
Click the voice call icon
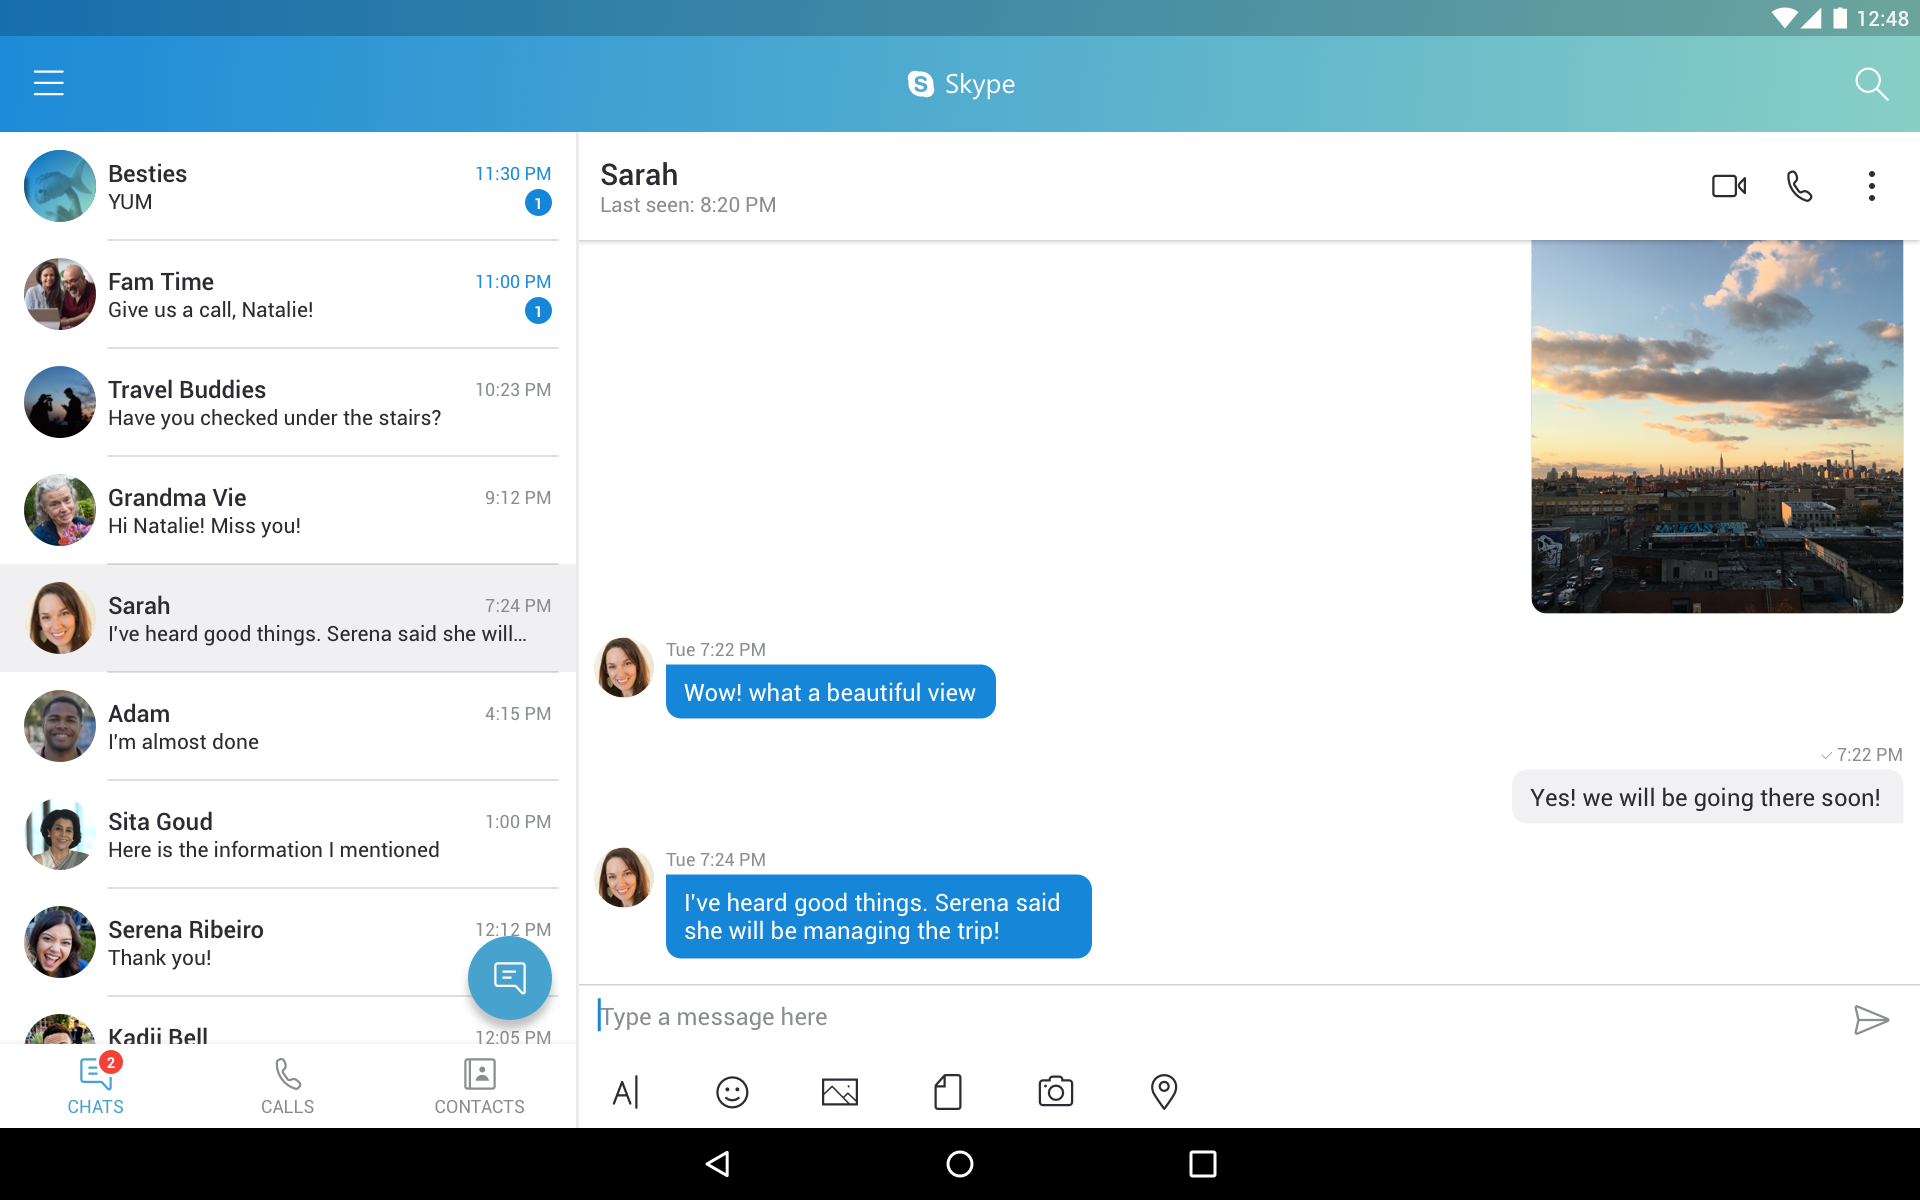point(1801,187)
